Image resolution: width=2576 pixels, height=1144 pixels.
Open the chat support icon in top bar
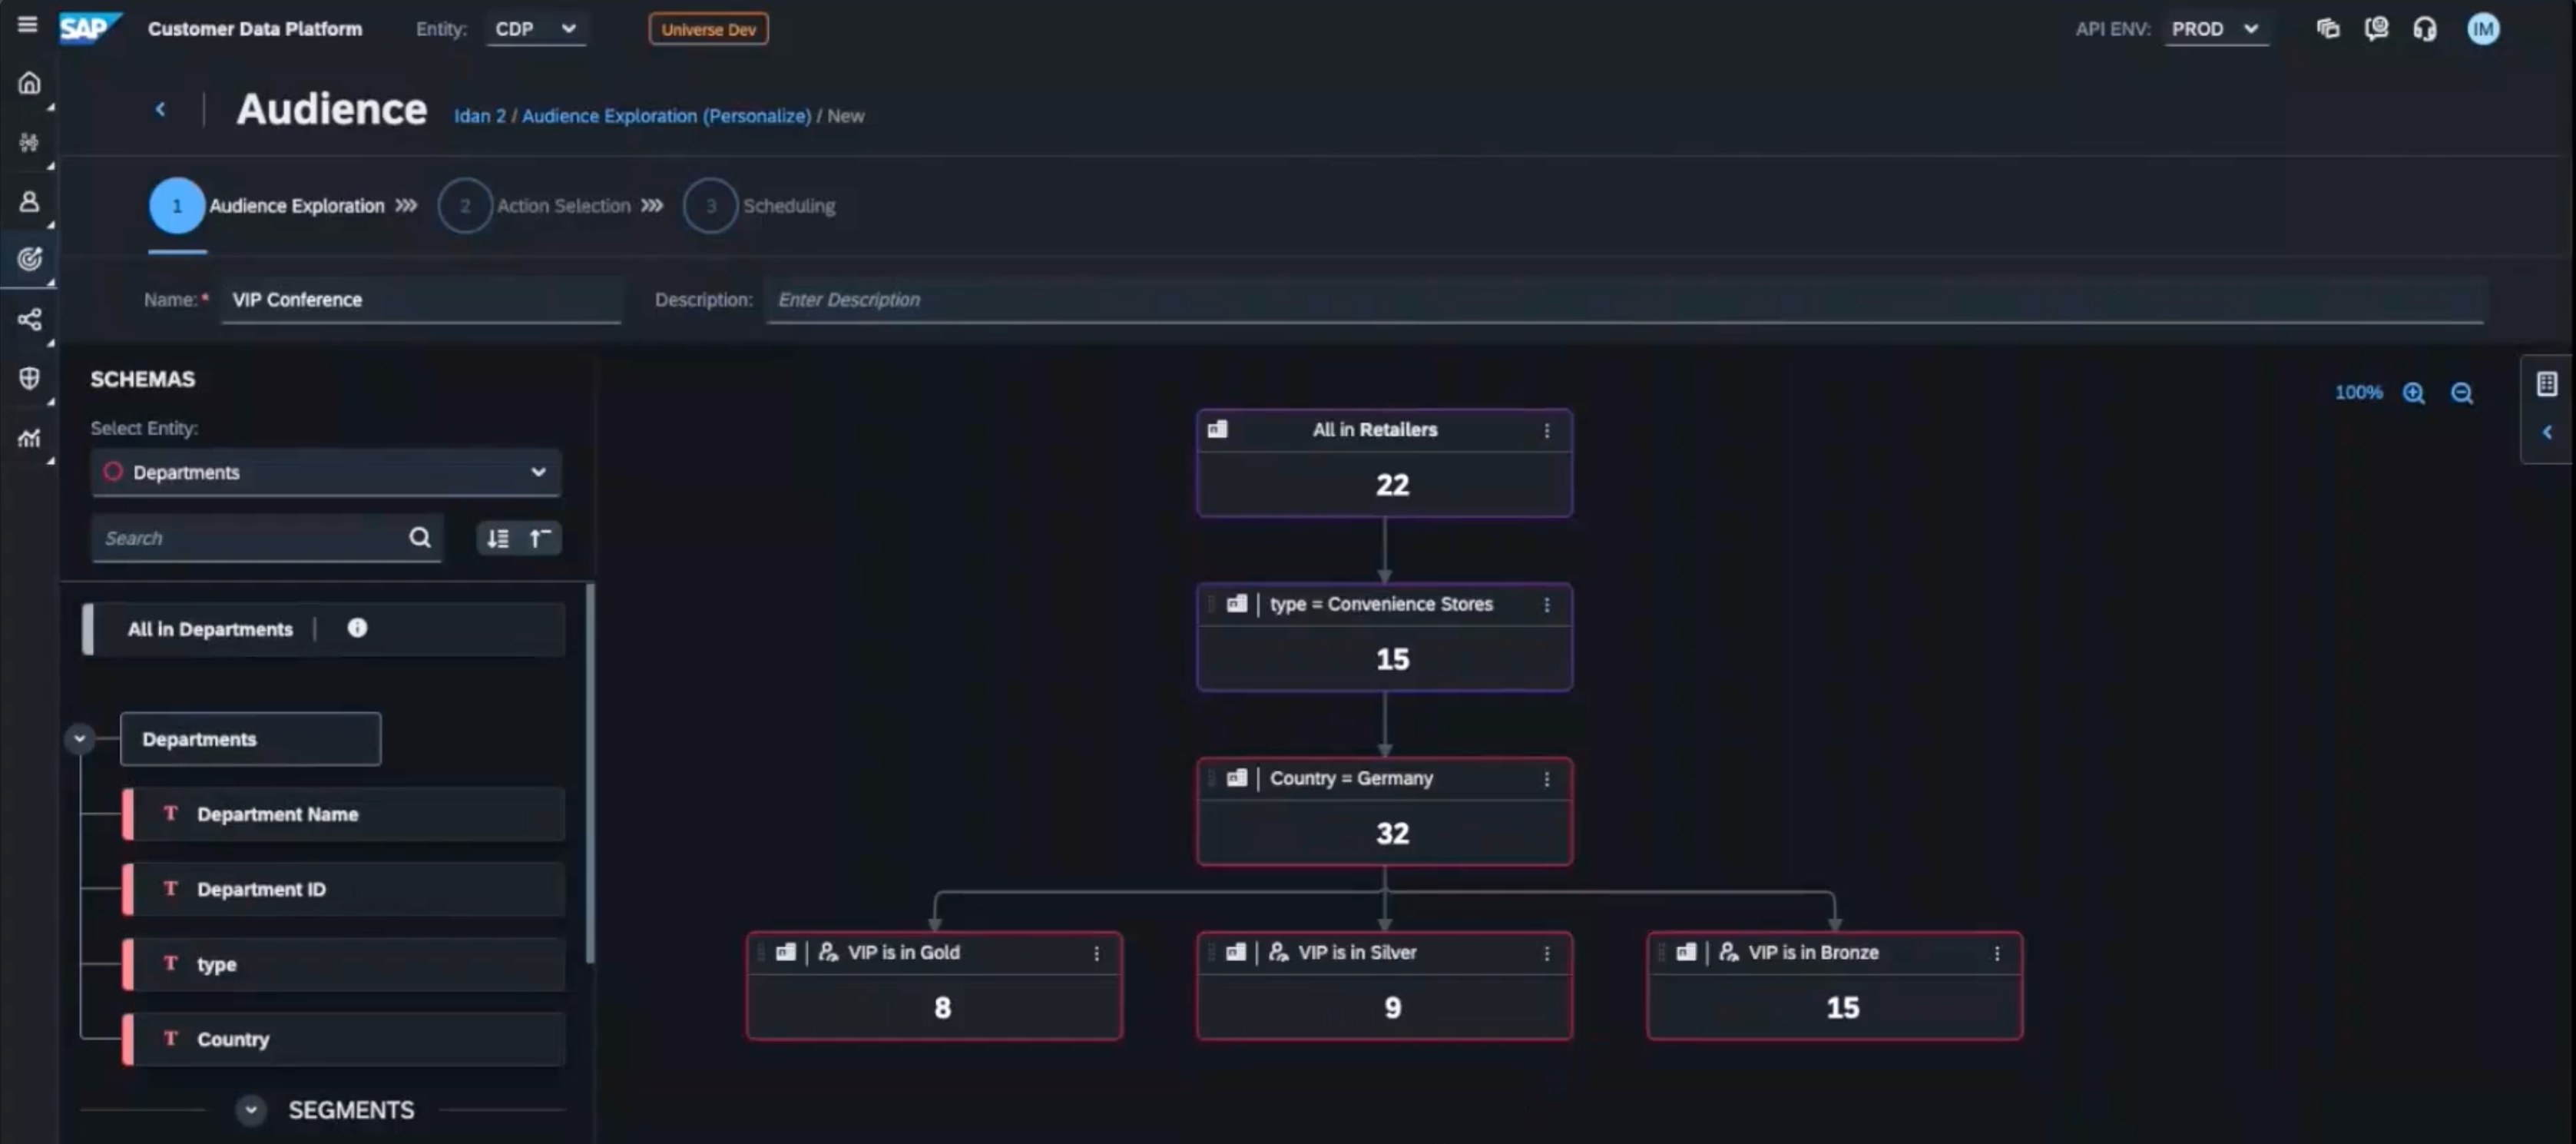(x=2376, y=29)
